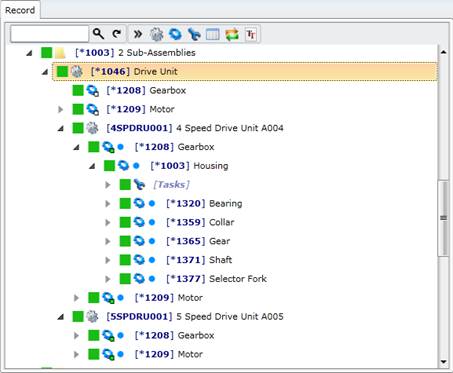Click the gear icon beside Drive Unit
The image size is (453, 373).
pyautogui.click(x=77, y=72)
